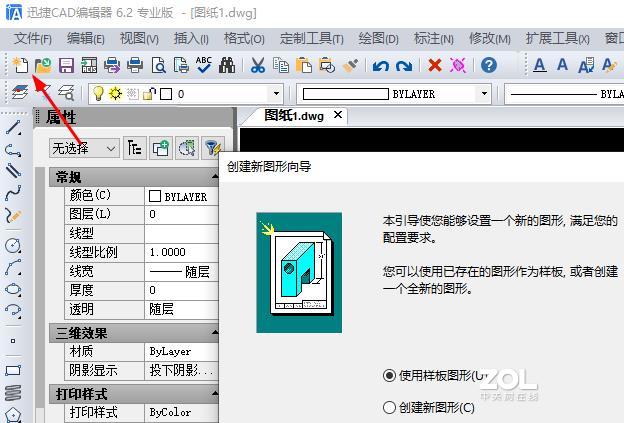Click the Copy icon
The height and width of the screenshot is (423, 624).
pos(281,65)
